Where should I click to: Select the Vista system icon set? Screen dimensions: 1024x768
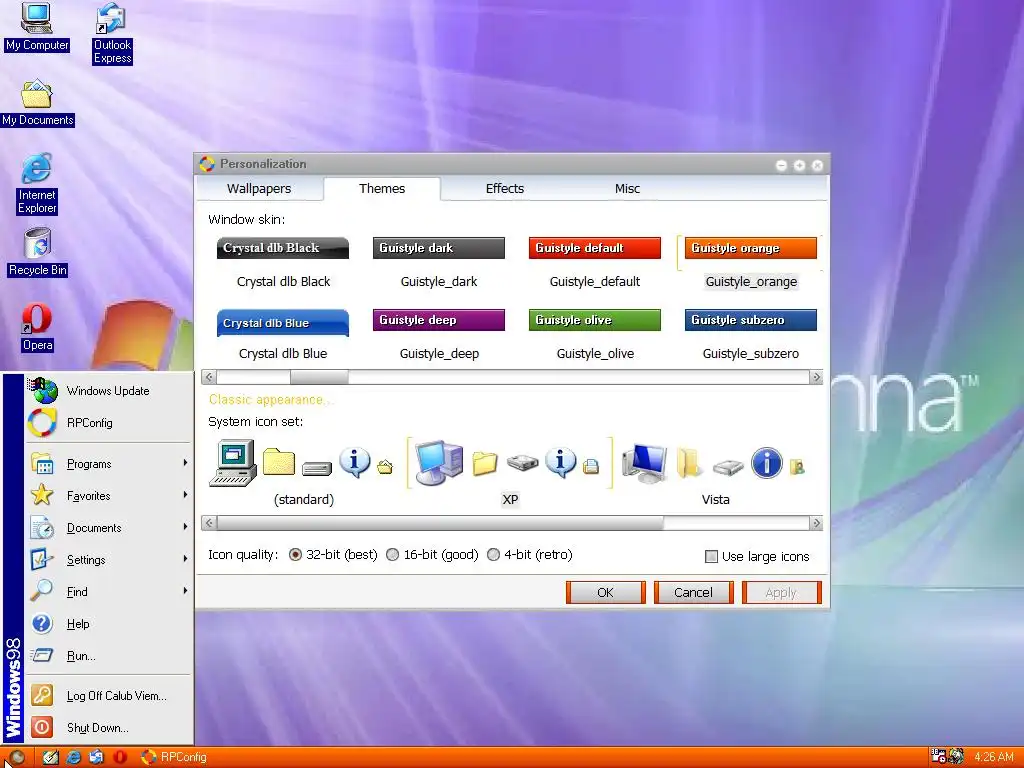pos(715,473)
